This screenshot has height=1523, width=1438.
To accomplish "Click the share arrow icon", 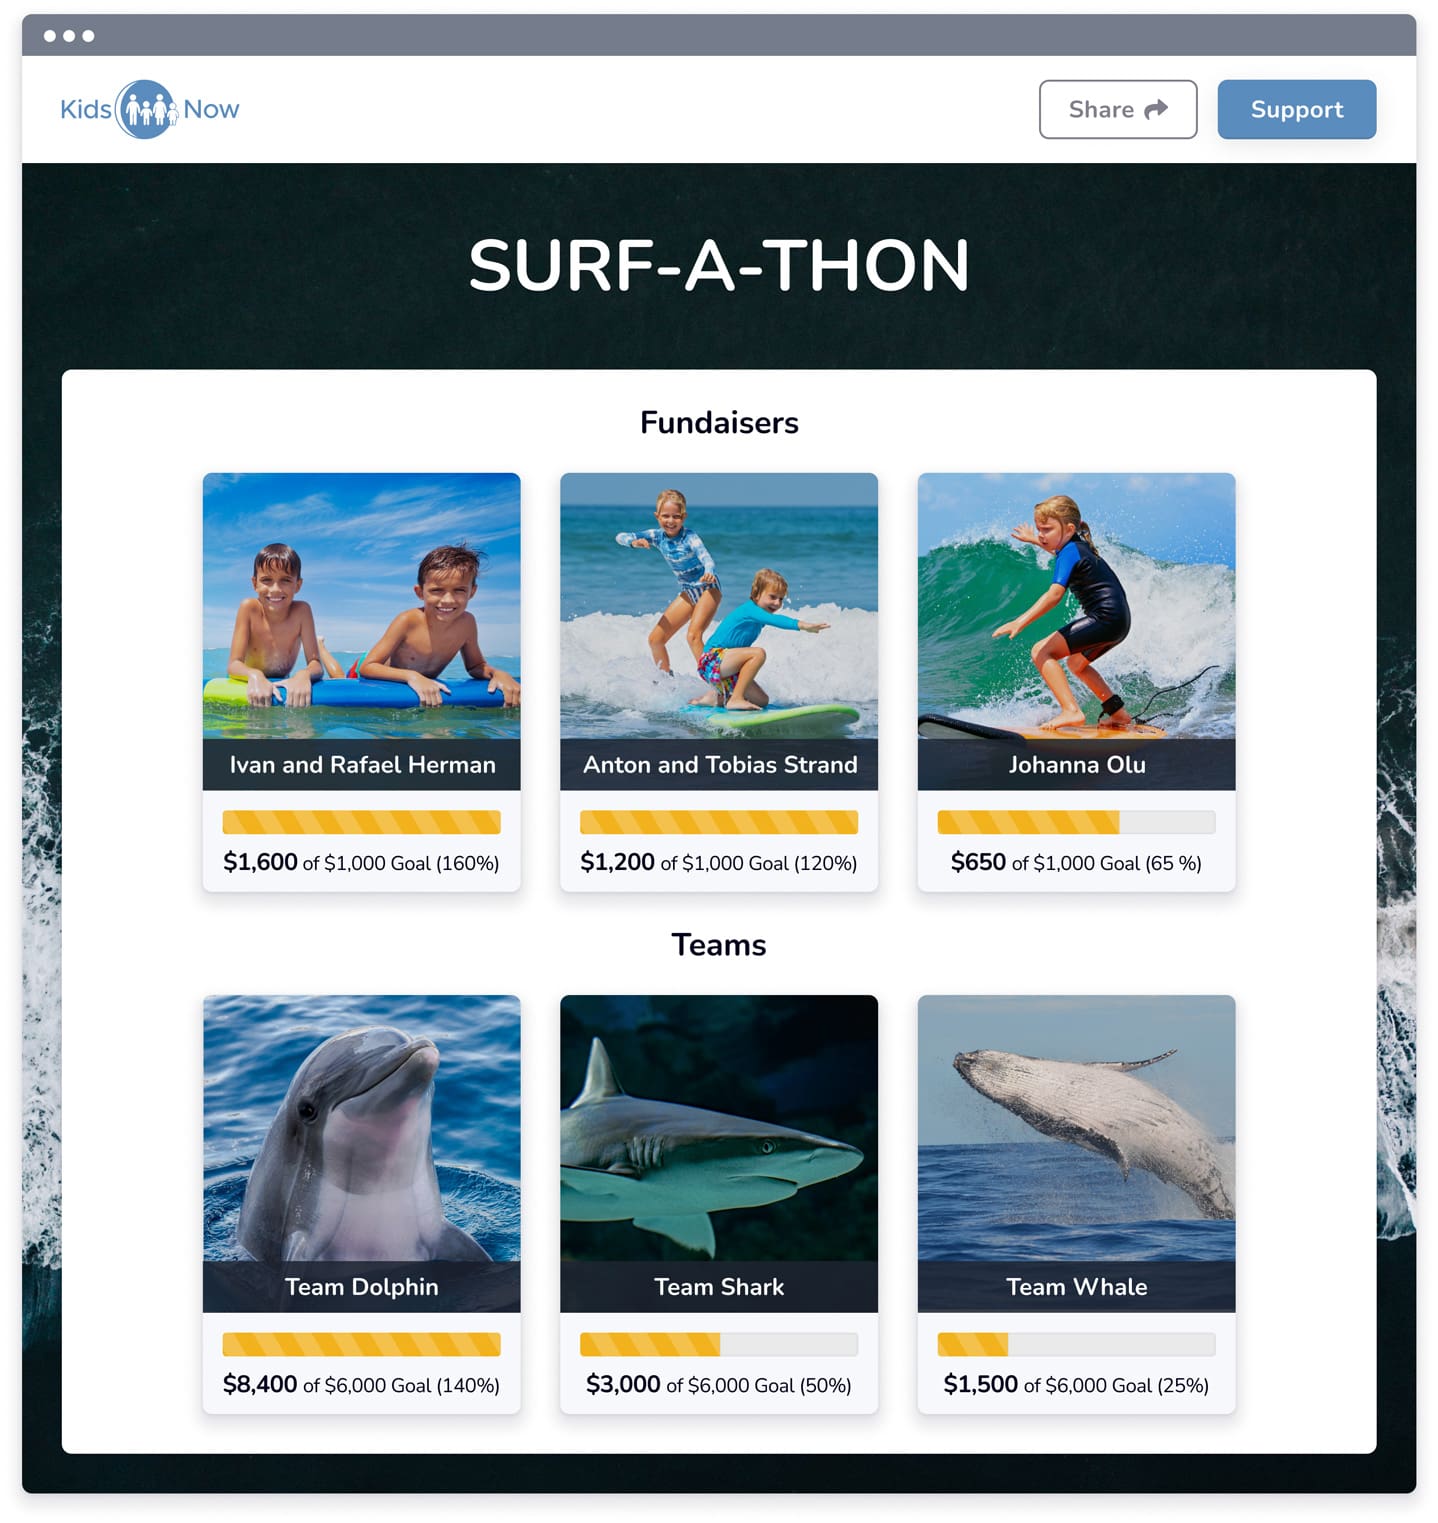I will click(x=1156, y=109).
